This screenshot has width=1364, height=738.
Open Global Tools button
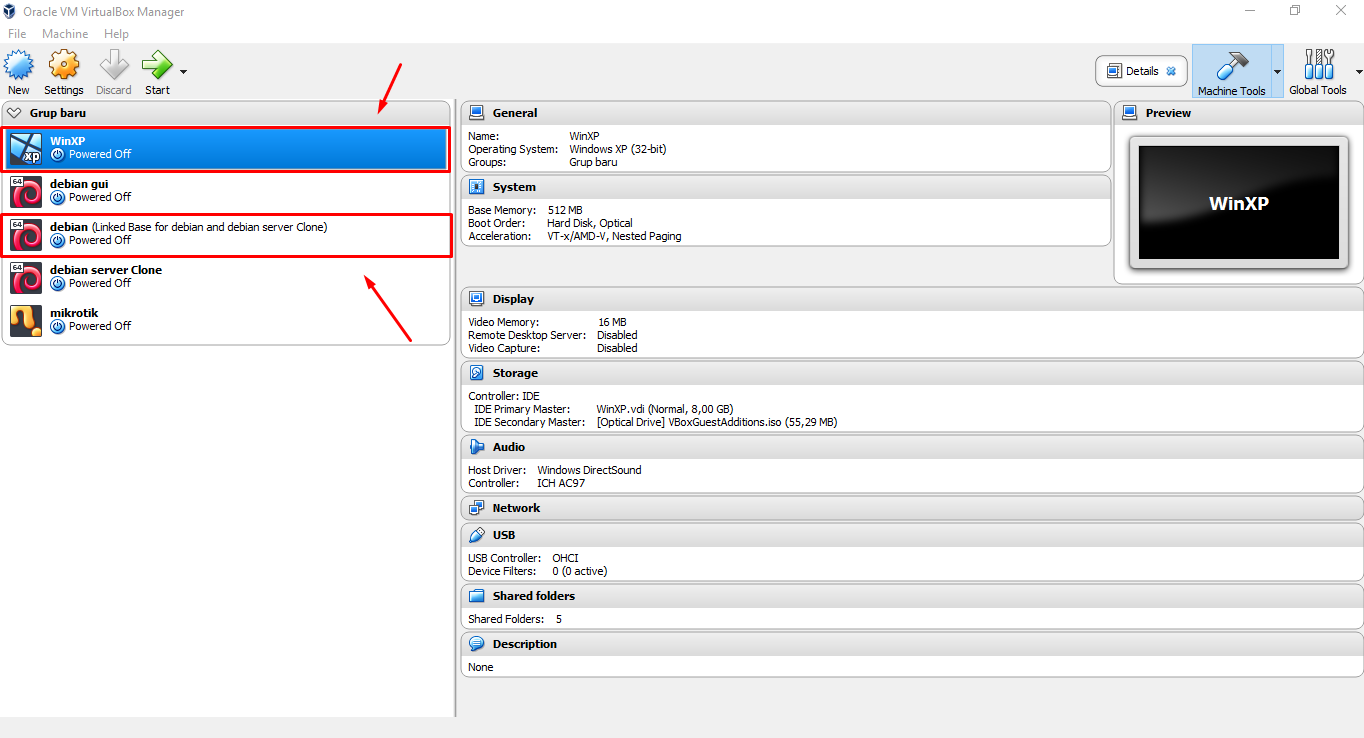(x=1318, y=72)
